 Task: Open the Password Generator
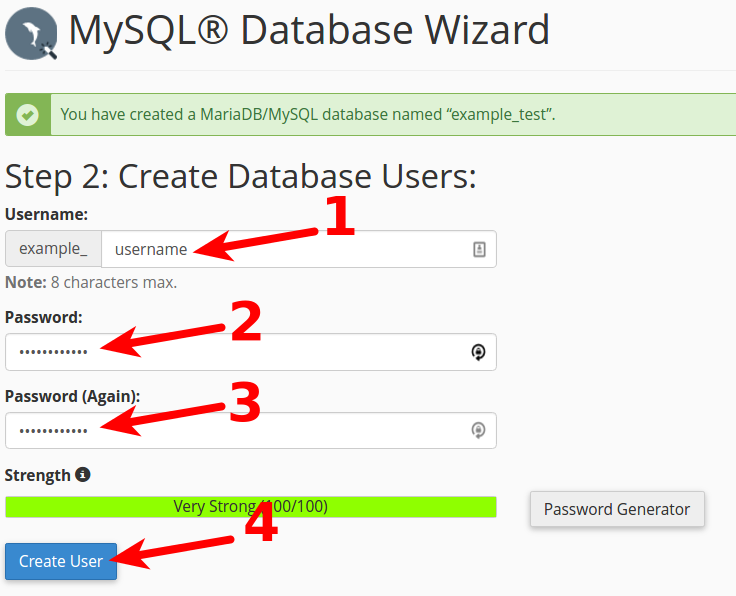pos(617,509)
